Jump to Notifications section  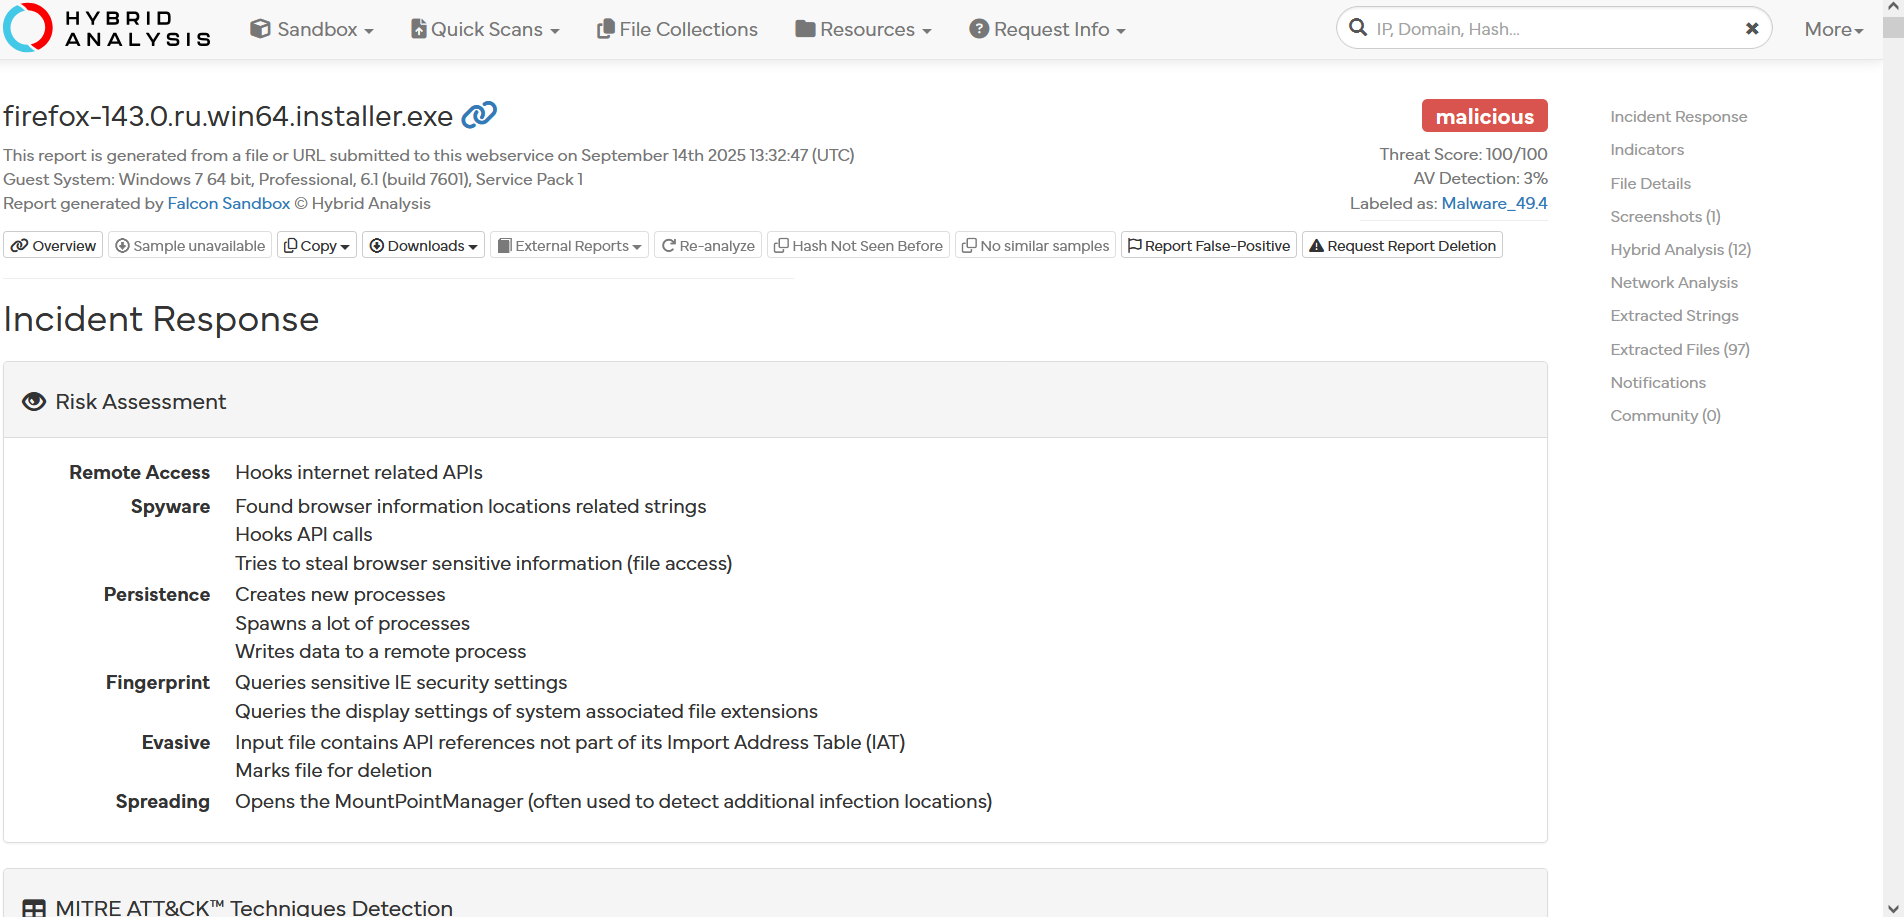click(1658, 382)
